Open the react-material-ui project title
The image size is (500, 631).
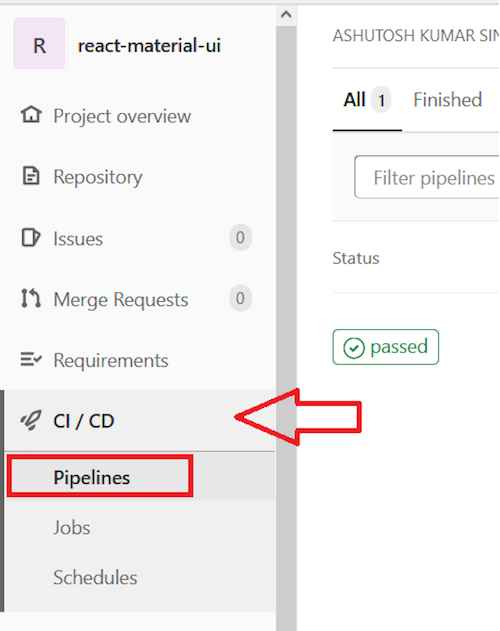(149, 45)
